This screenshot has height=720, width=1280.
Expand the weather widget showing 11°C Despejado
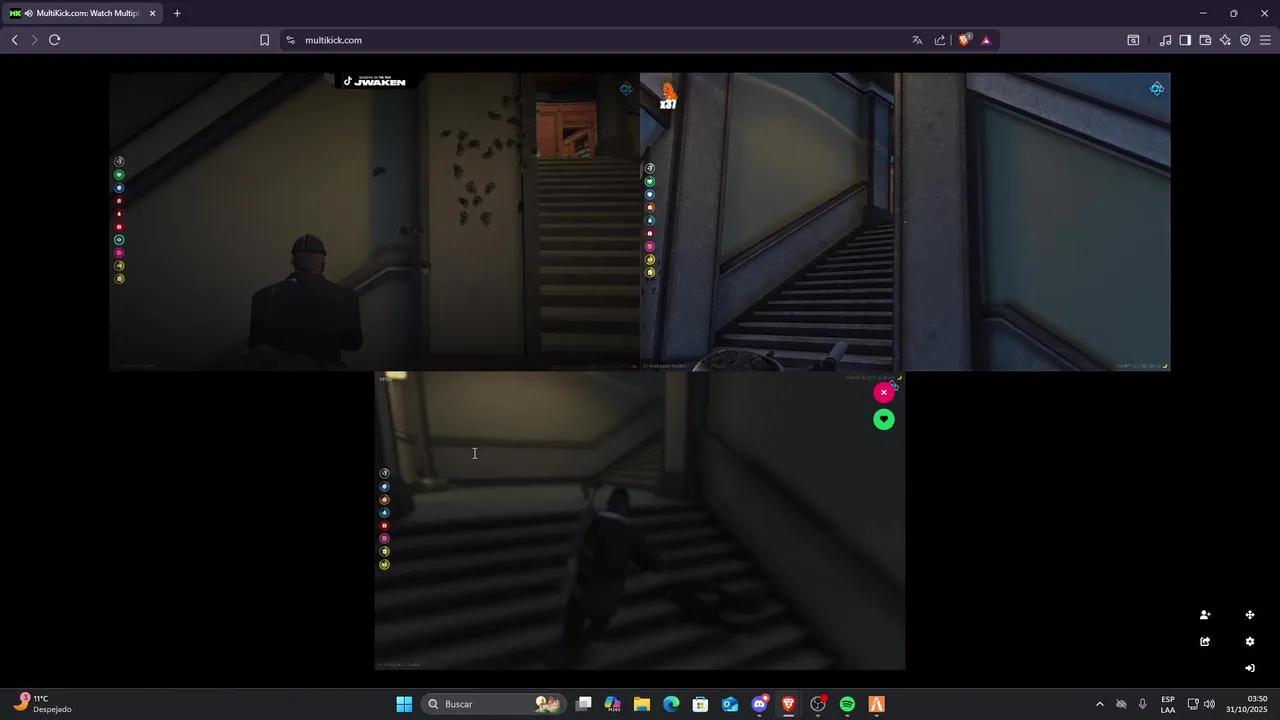tap(40, 704)
